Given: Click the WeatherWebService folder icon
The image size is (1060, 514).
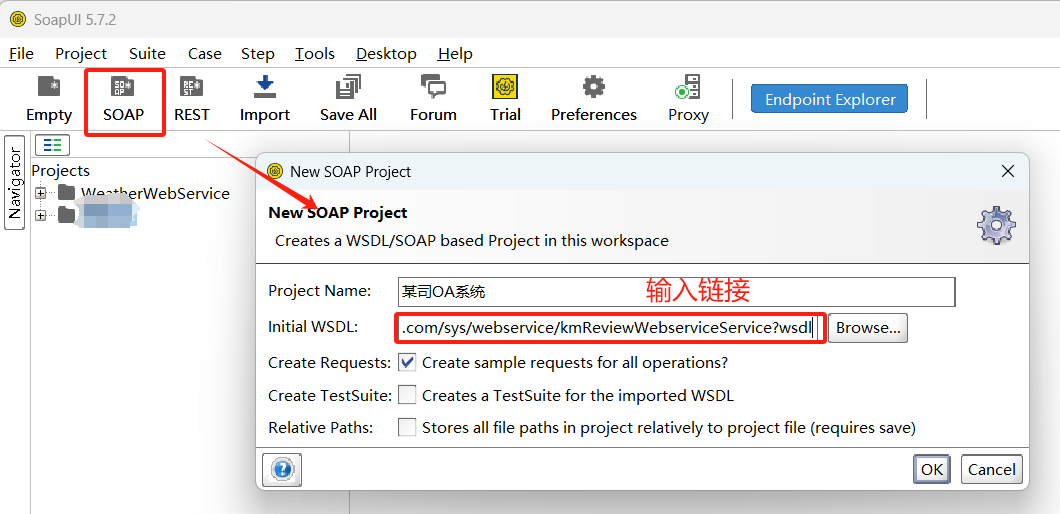Looking at the screenshot, I should 66,193.
